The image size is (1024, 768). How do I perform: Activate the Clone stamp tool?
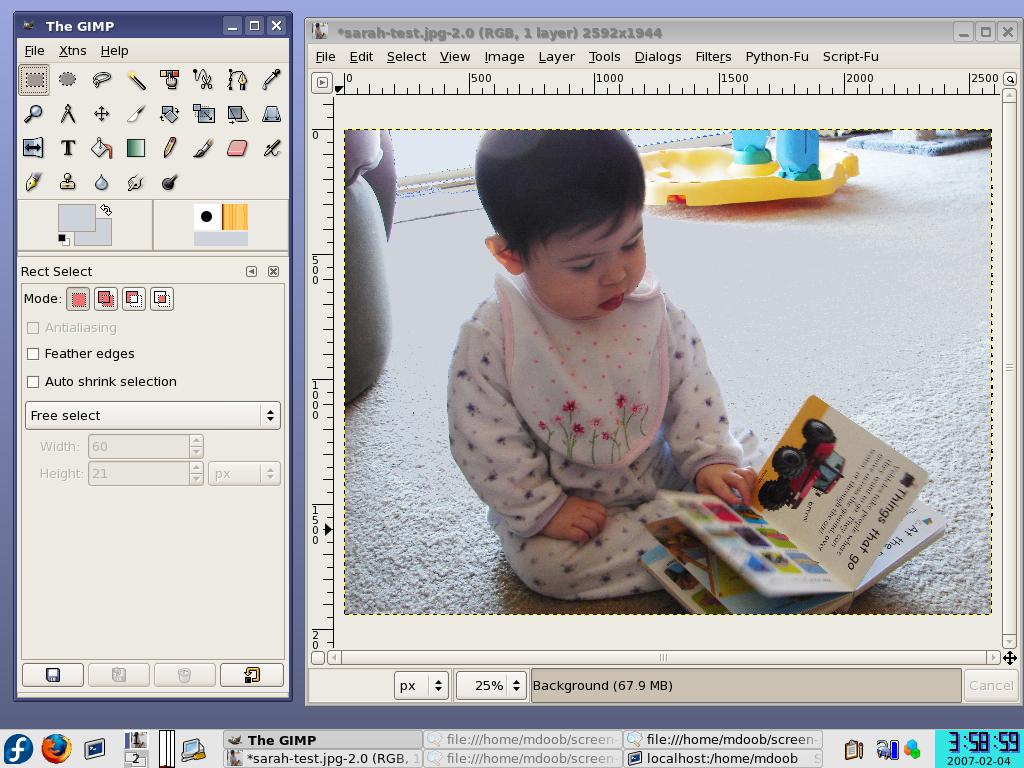coord(67,182)
